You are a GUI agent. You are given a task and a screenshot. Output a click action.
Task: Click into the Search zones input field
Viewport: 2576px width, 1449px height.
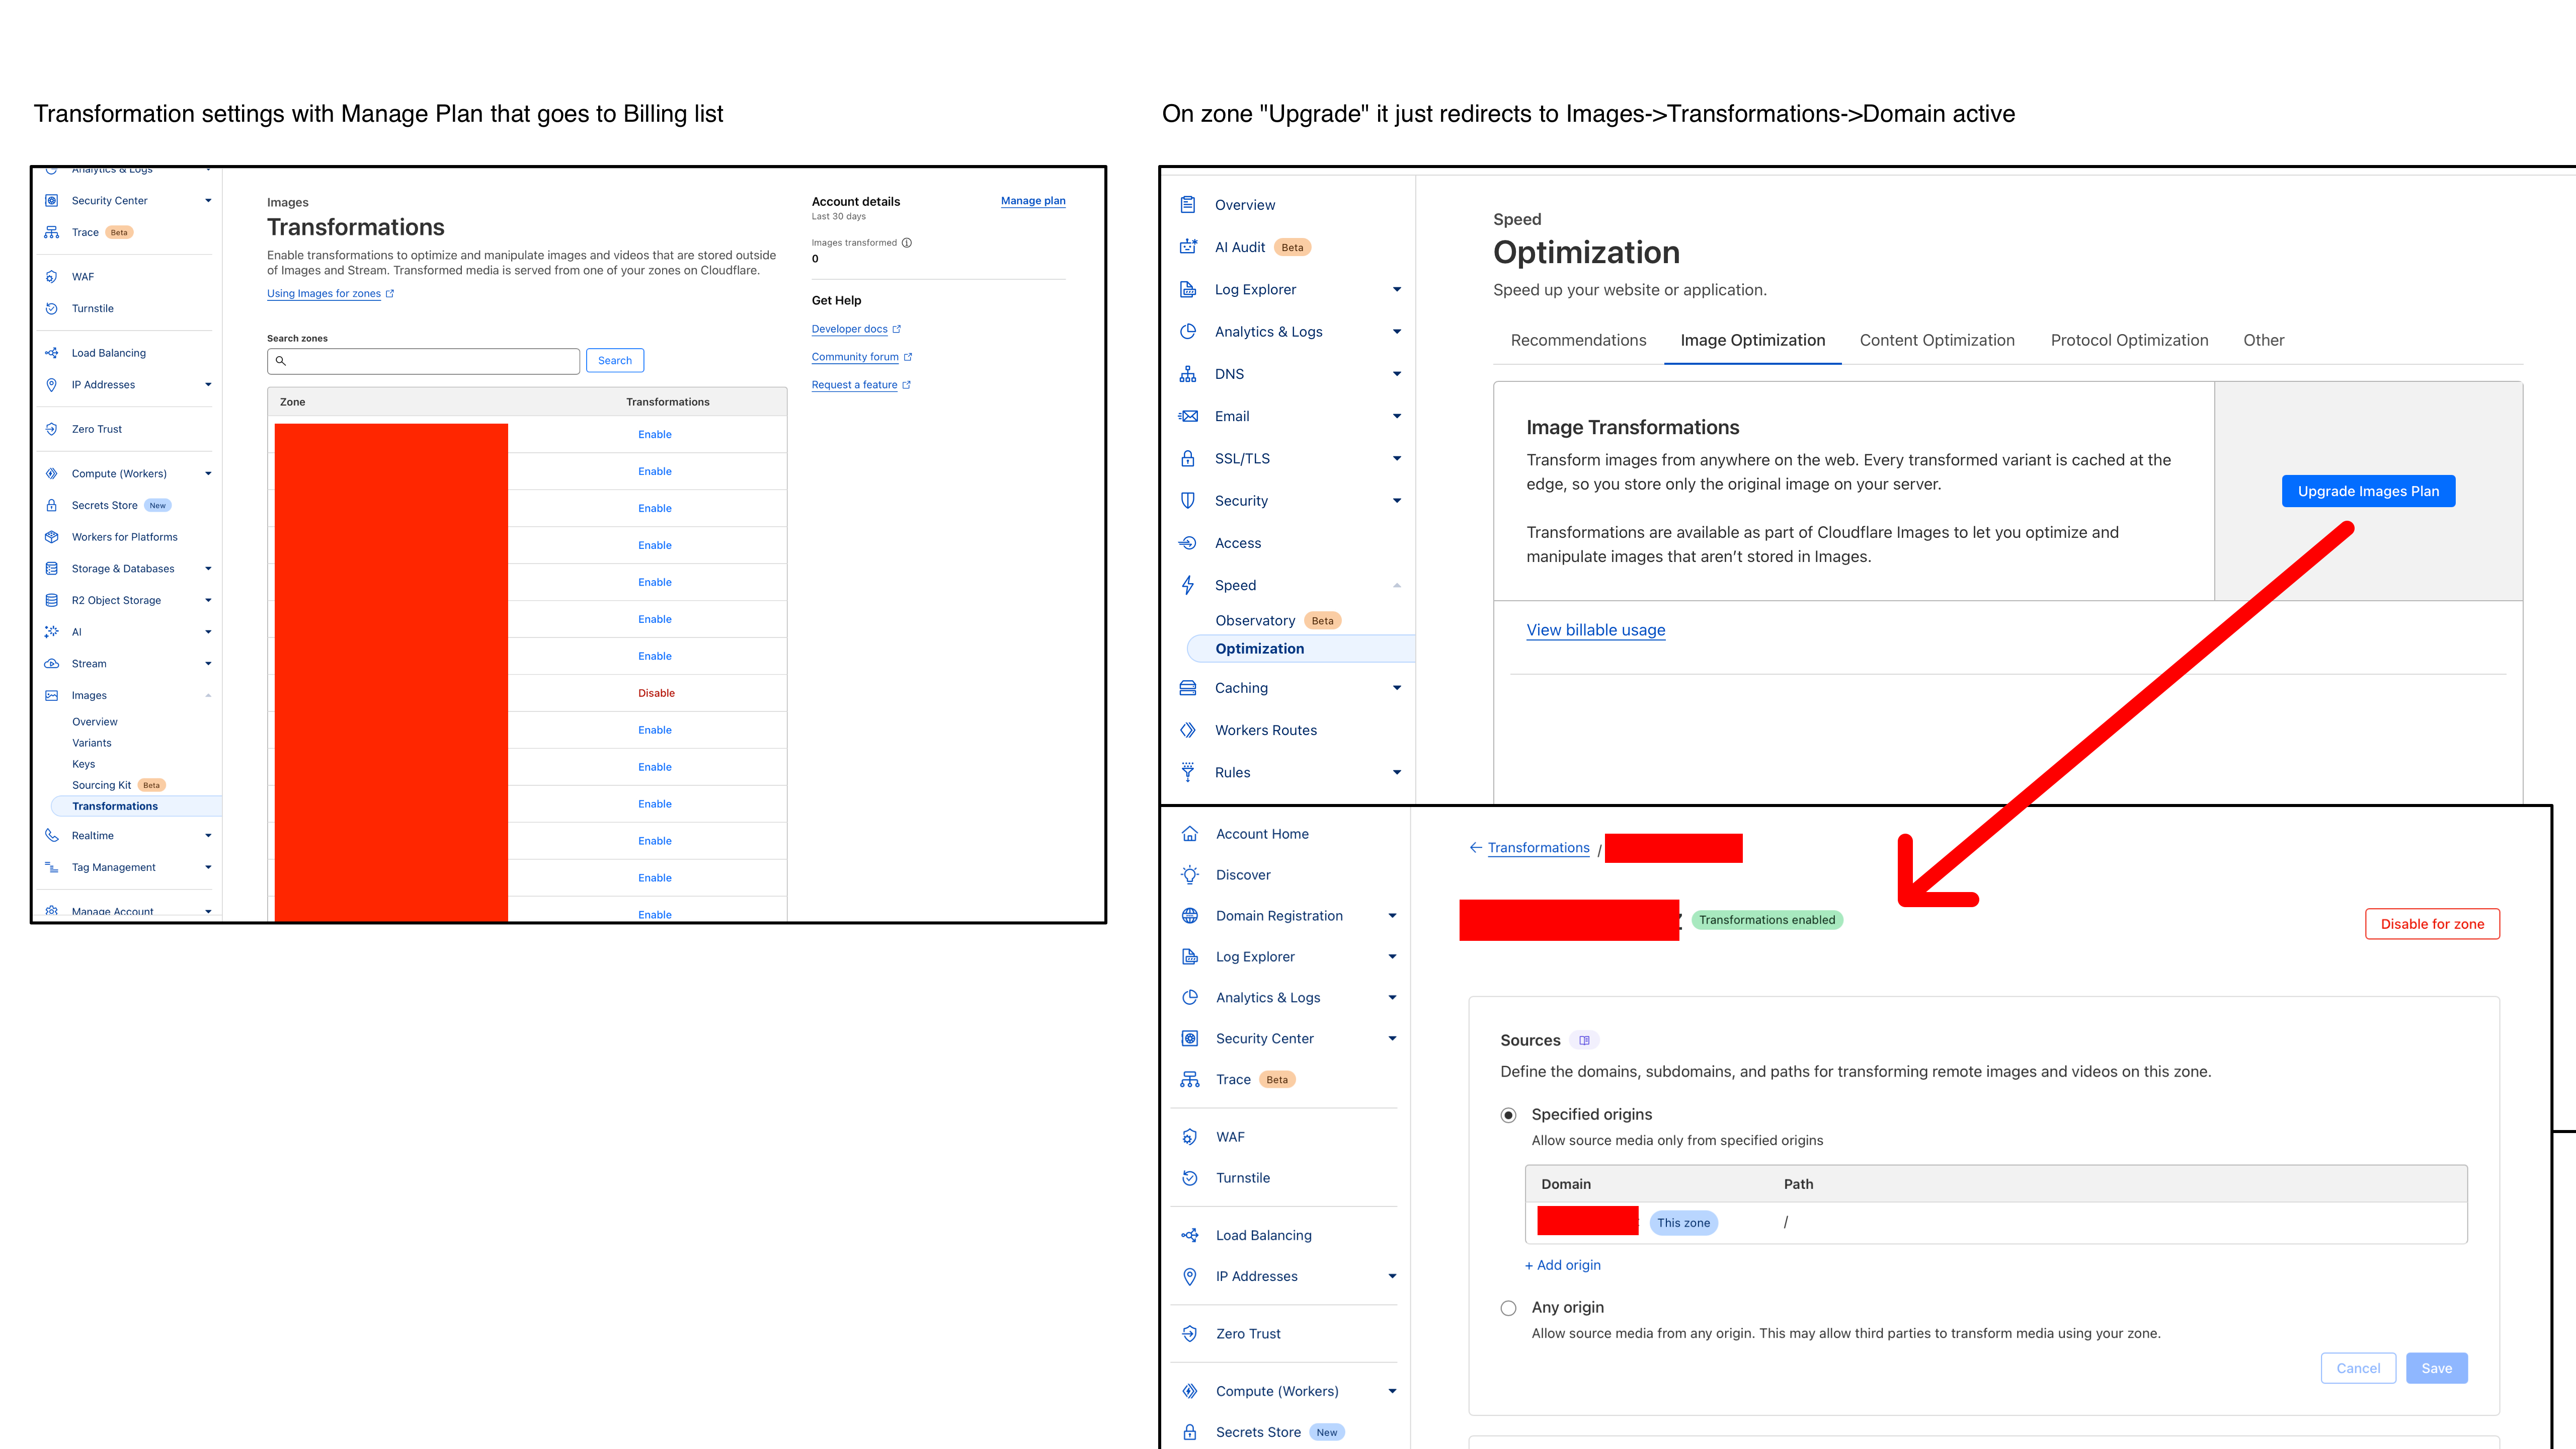pos(430,361)
